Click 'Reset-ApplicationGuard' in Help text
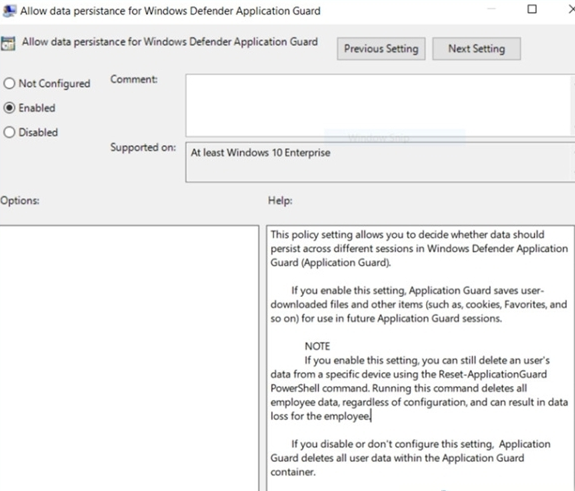The height and width of the screenshot is (491, 575). (x=492, y=374)
